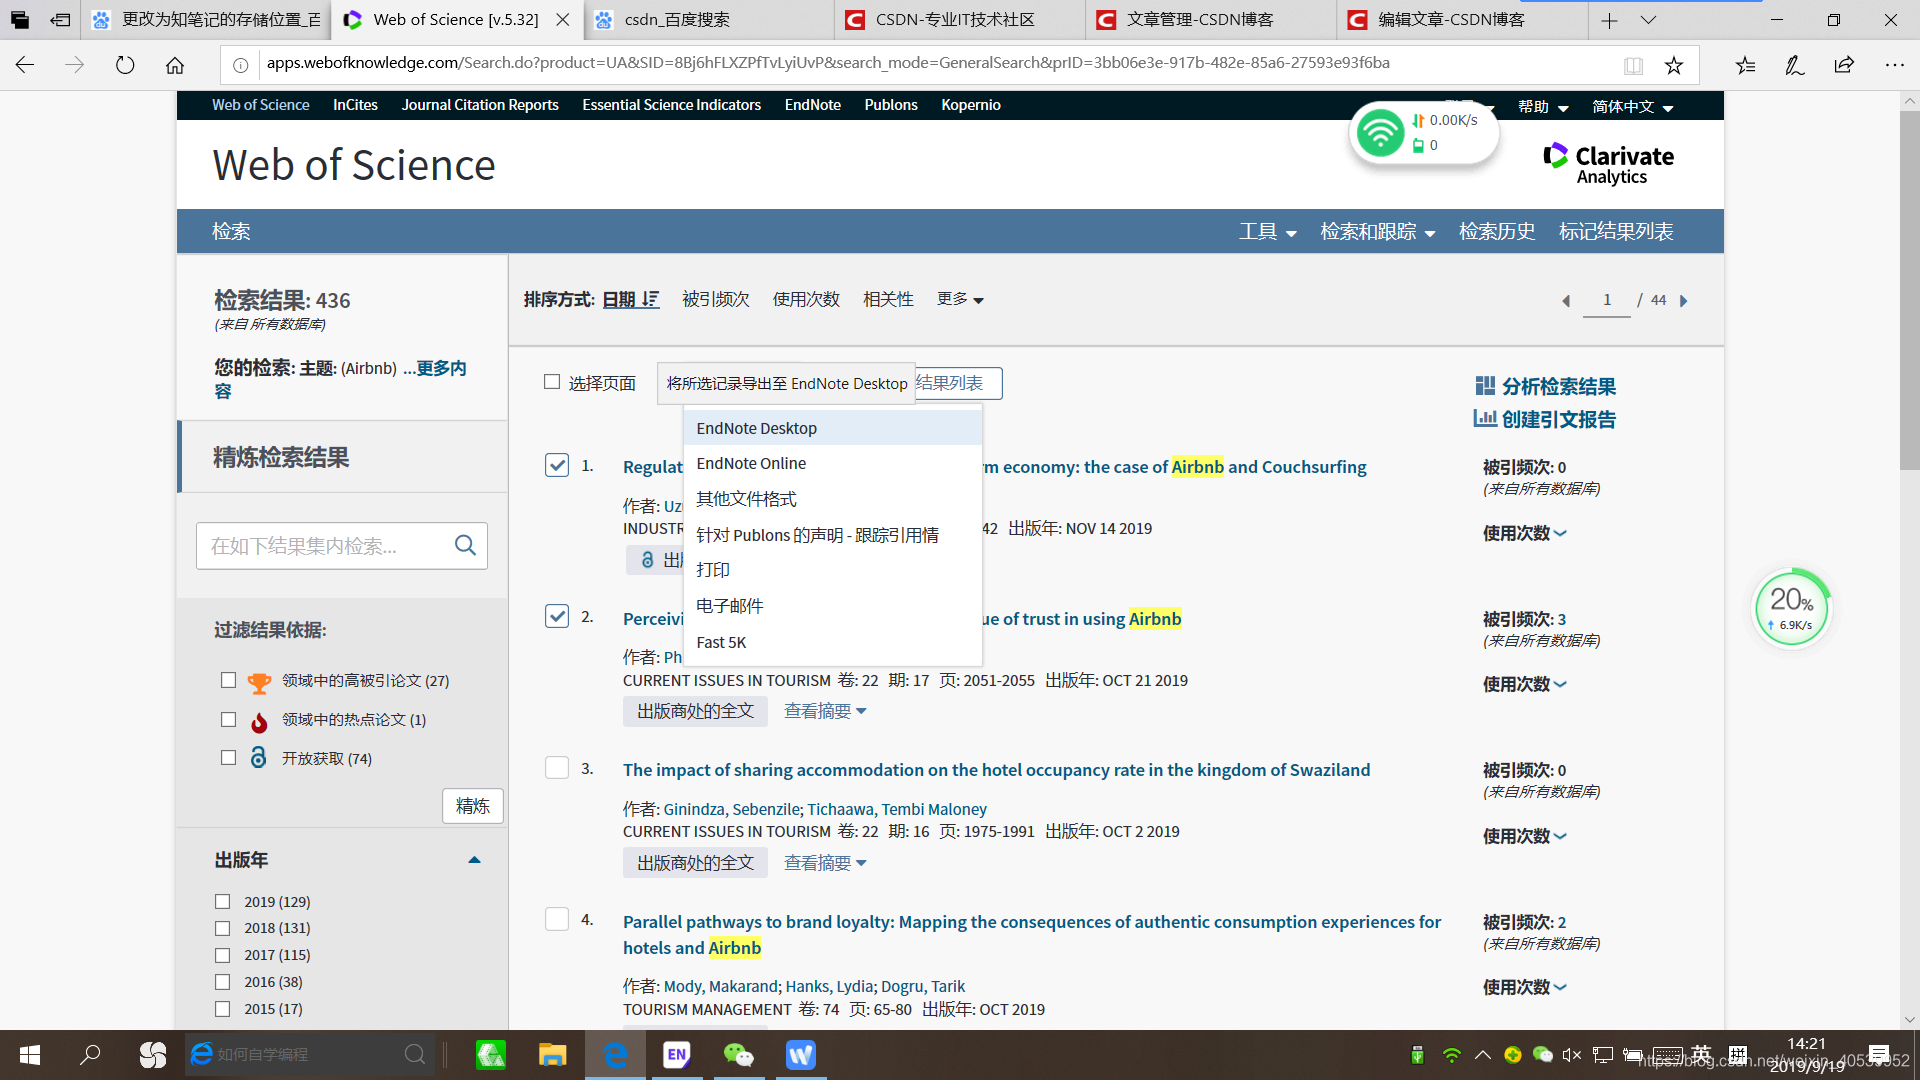Tick the 2019 (129) publication year filter
The image size is (1920, 1080).
(x=223, y=901)
